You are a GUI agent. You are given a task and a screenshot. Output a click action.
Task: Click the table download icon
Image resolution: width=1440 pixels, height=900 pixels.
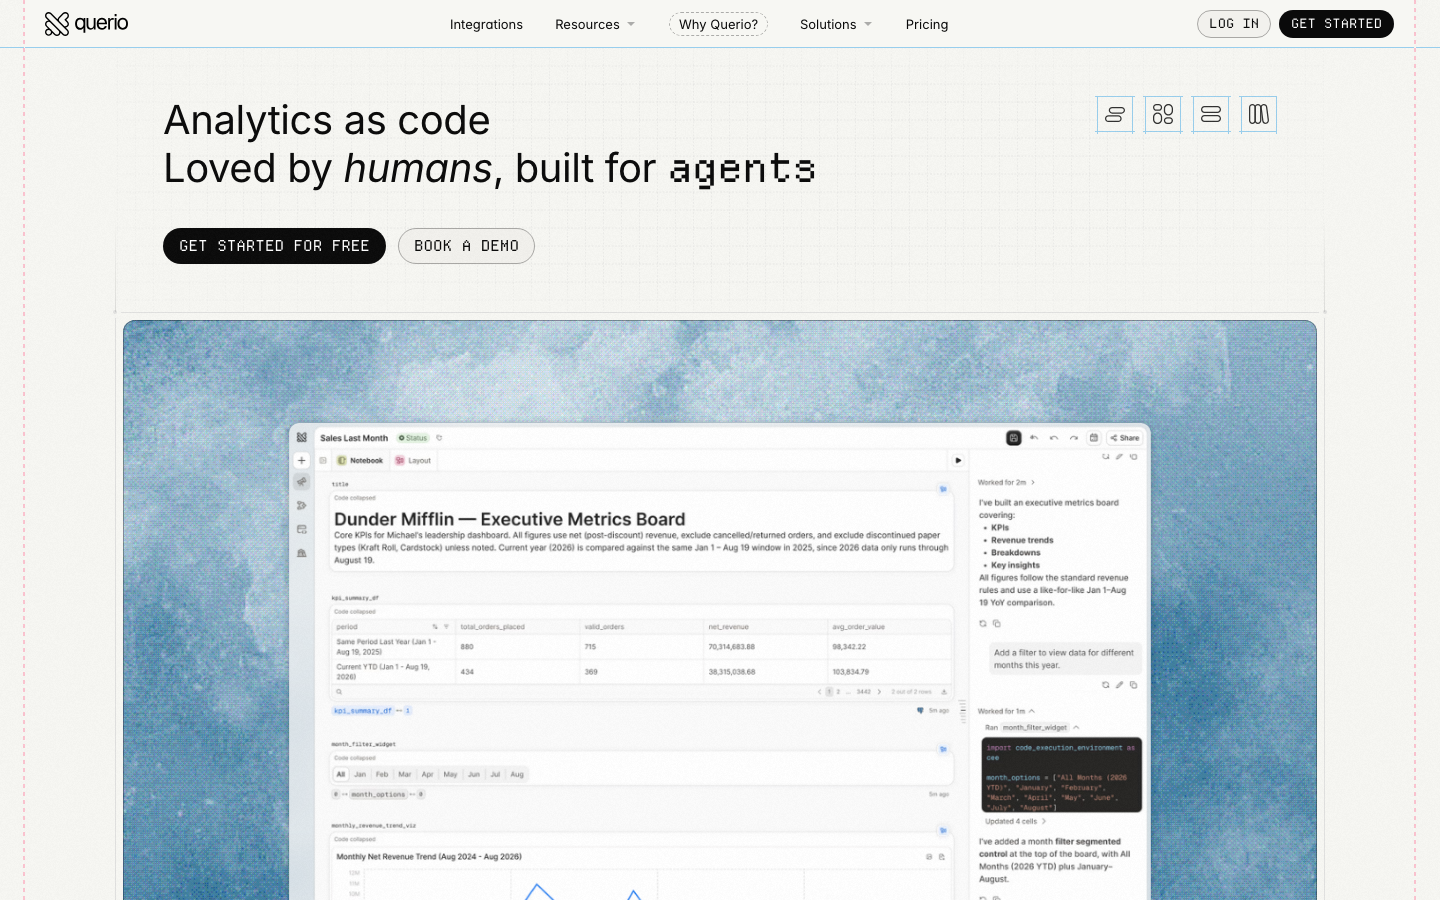(x=943, y=691)
